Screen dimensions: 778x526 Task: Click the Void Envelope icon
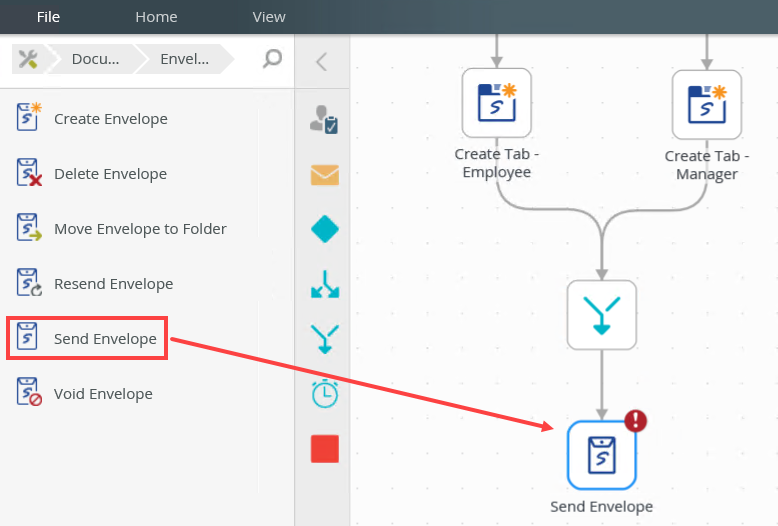pos(28,392)
